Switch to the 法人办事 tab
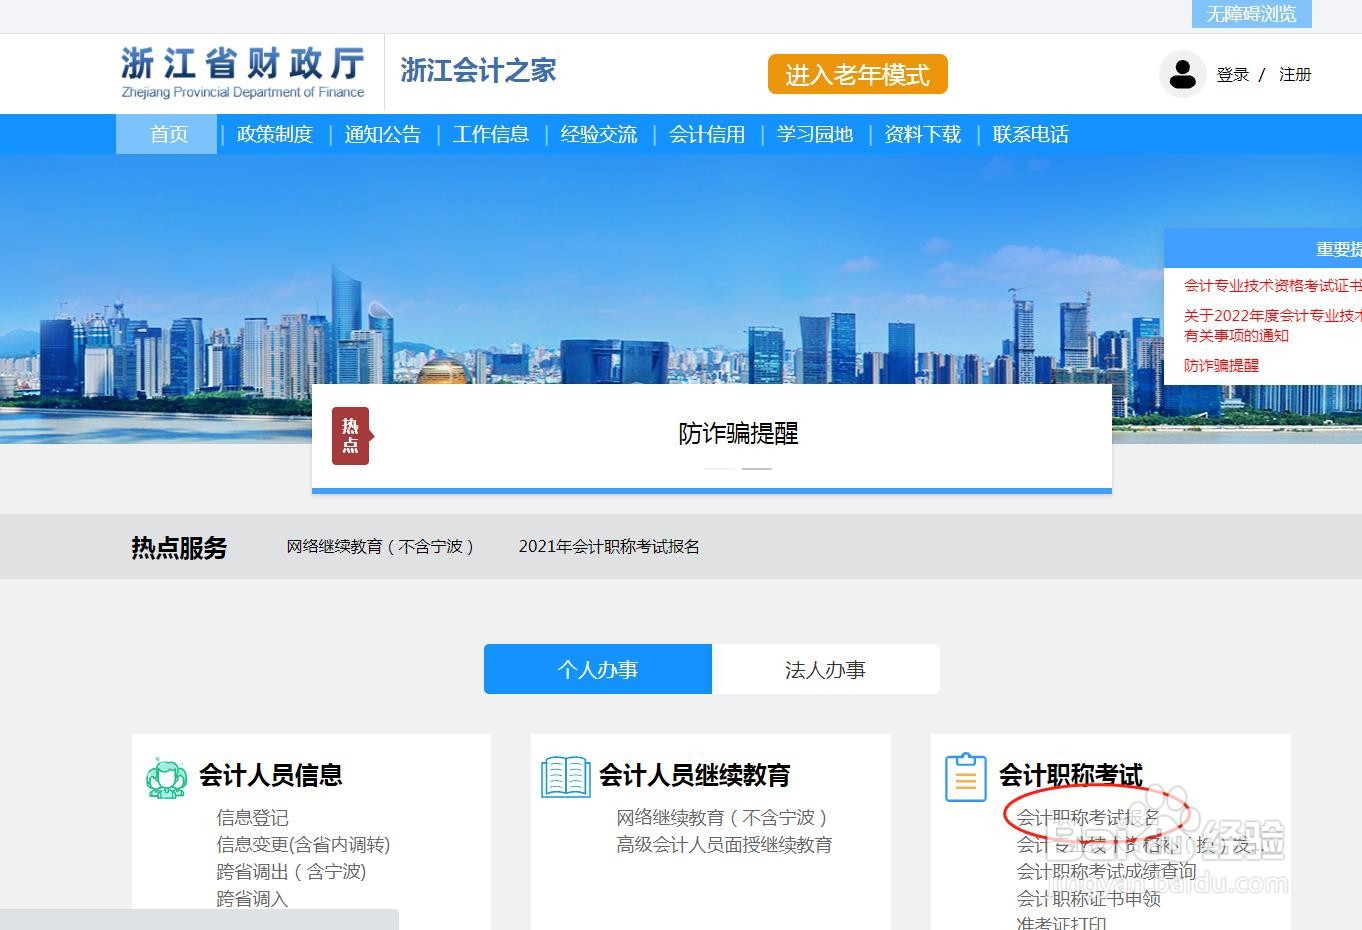This screenshot has height=930, width=1362. click(x=825, y=669)
